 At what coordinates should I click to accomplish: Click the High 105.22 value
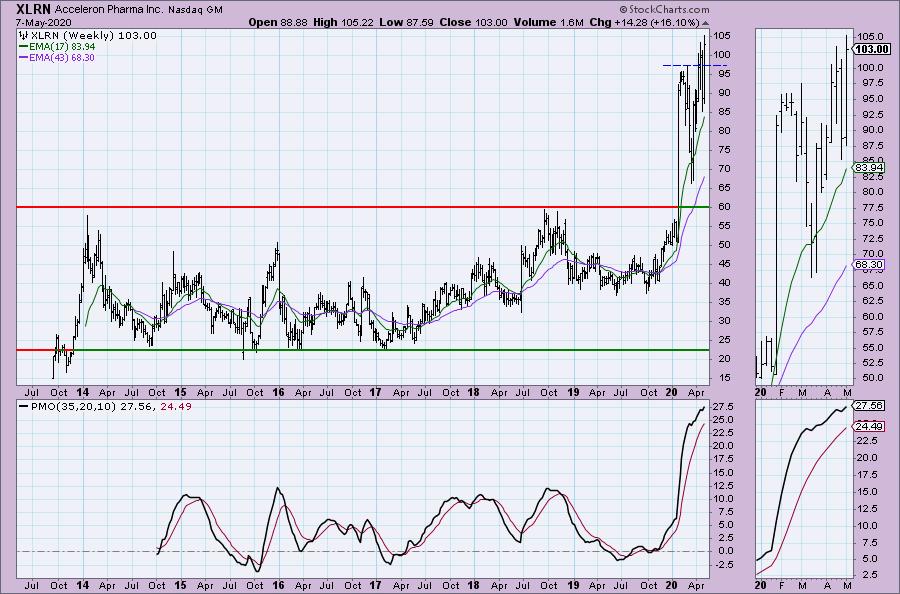point(343,22)
